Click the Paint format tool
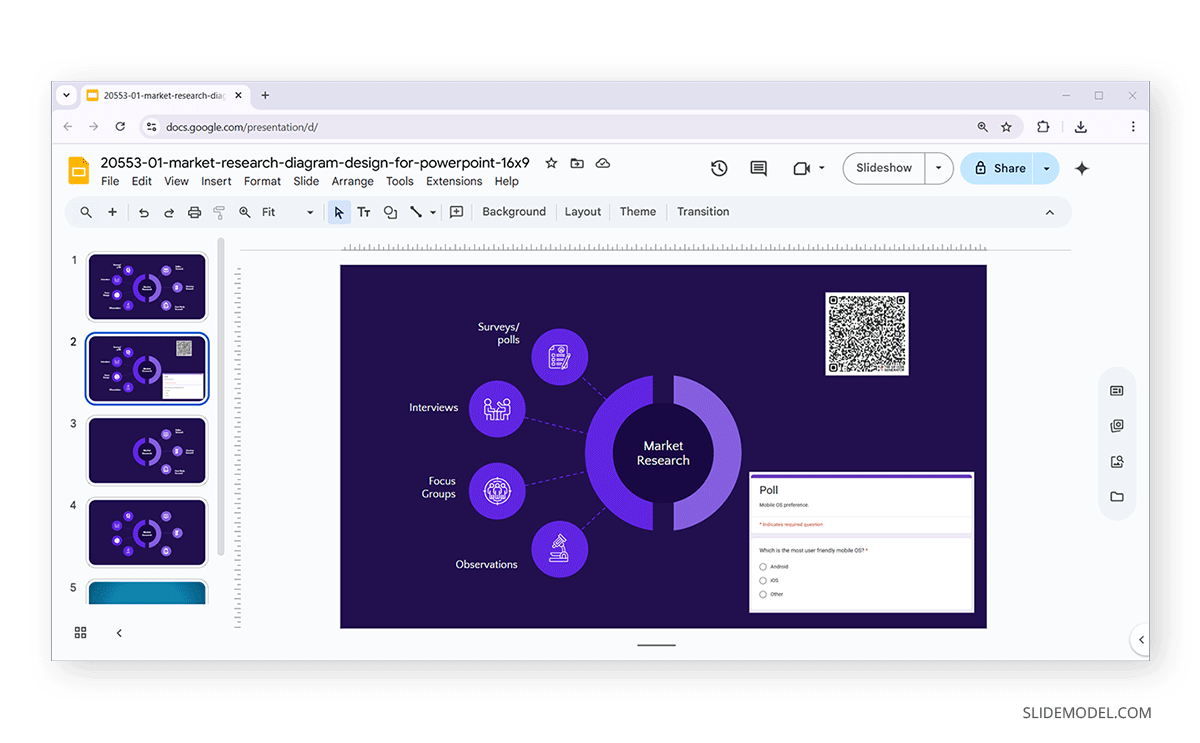The height and width of the screenshot is (743, 1200). click(219, 212)
